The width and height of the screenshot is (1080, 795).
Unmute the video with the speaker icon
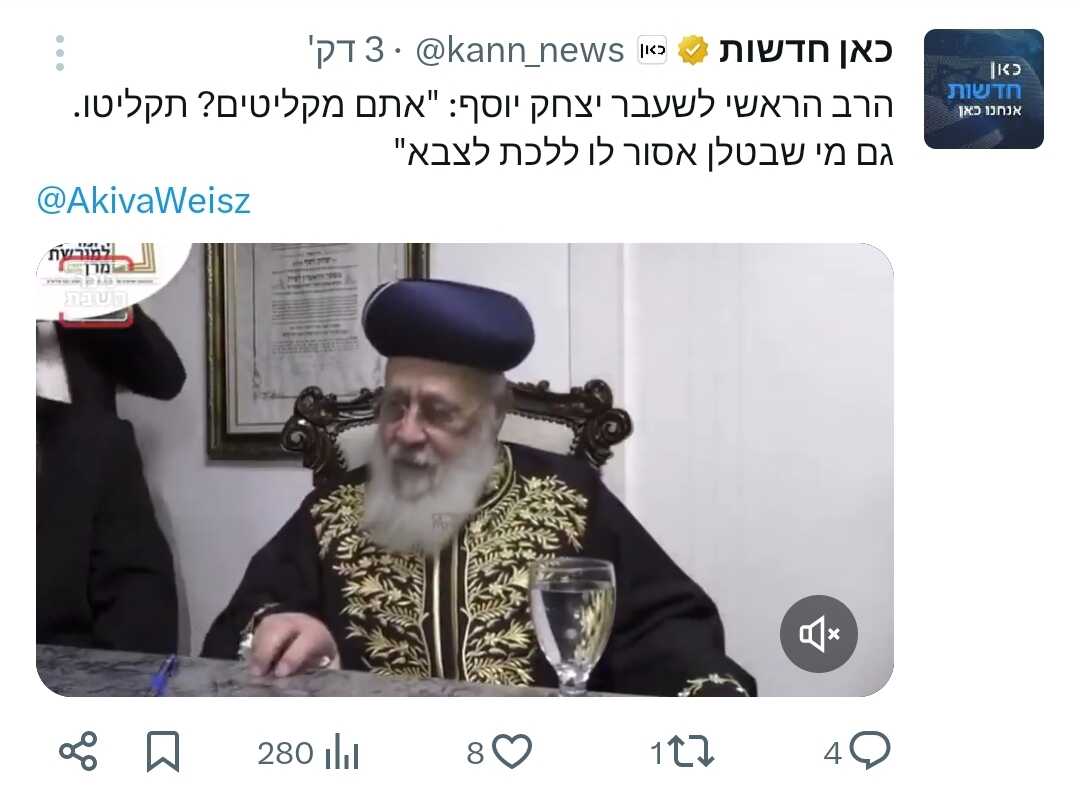(x=818, y=633)
